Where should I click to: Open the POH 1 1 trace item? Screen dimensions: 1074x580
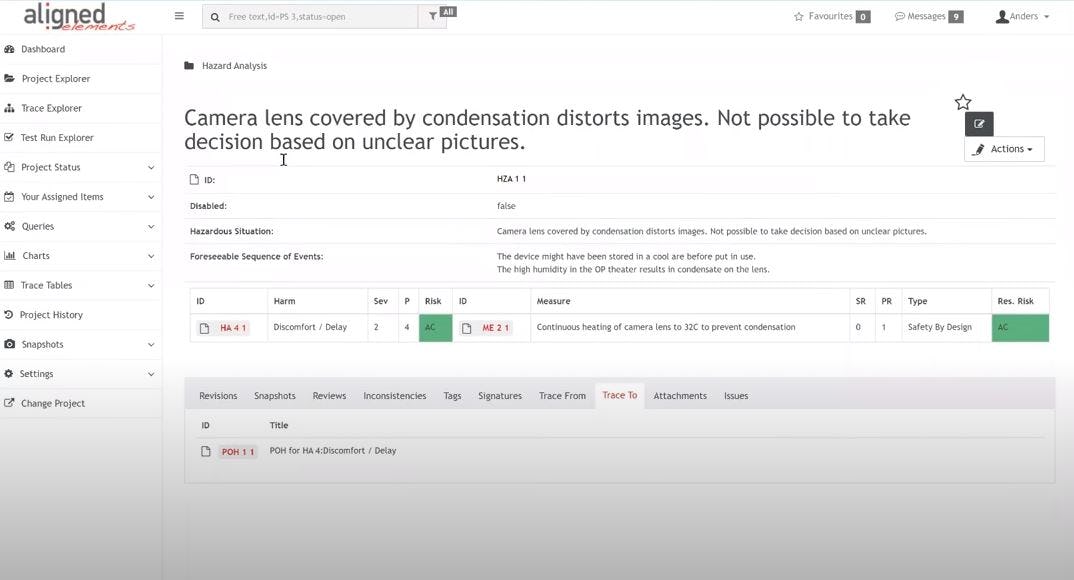pyautogui.click(x=237, y=451)
